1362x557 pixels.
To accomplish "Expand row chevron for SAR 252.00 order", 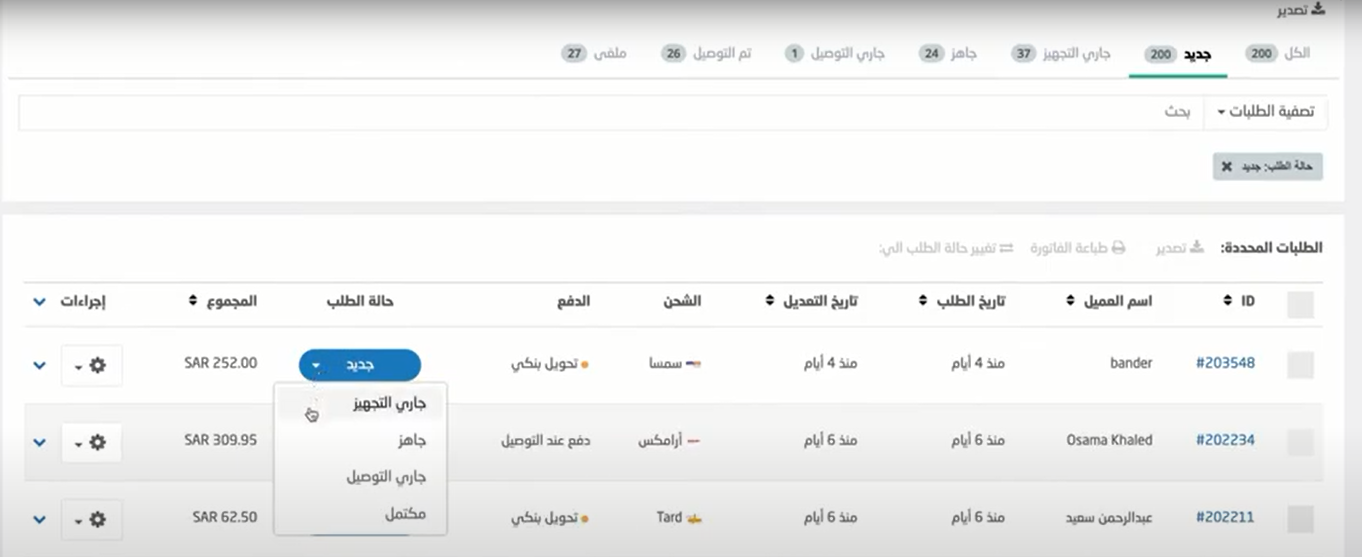I will tap(39, 366).
